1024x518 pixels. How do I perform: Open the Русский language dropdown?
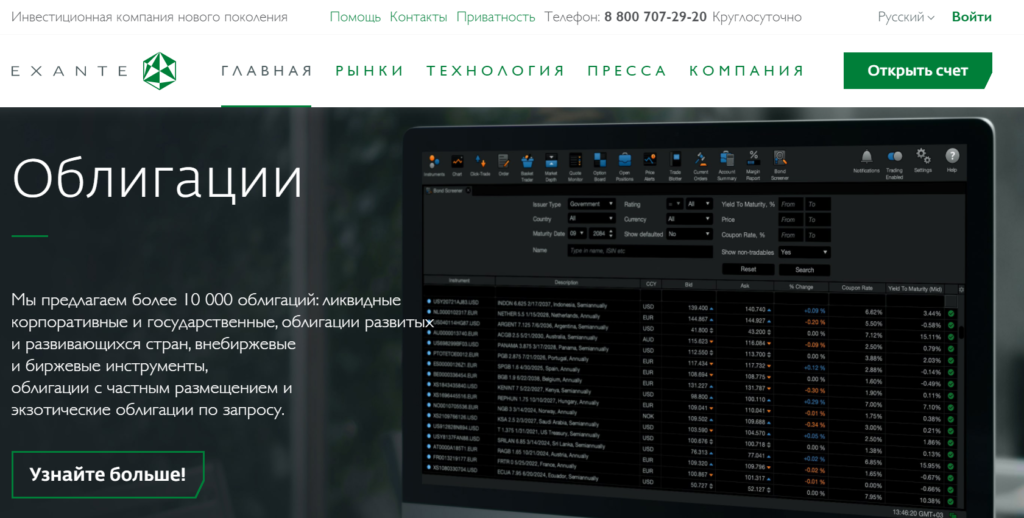pyautogui.click(x=906, y=17)
